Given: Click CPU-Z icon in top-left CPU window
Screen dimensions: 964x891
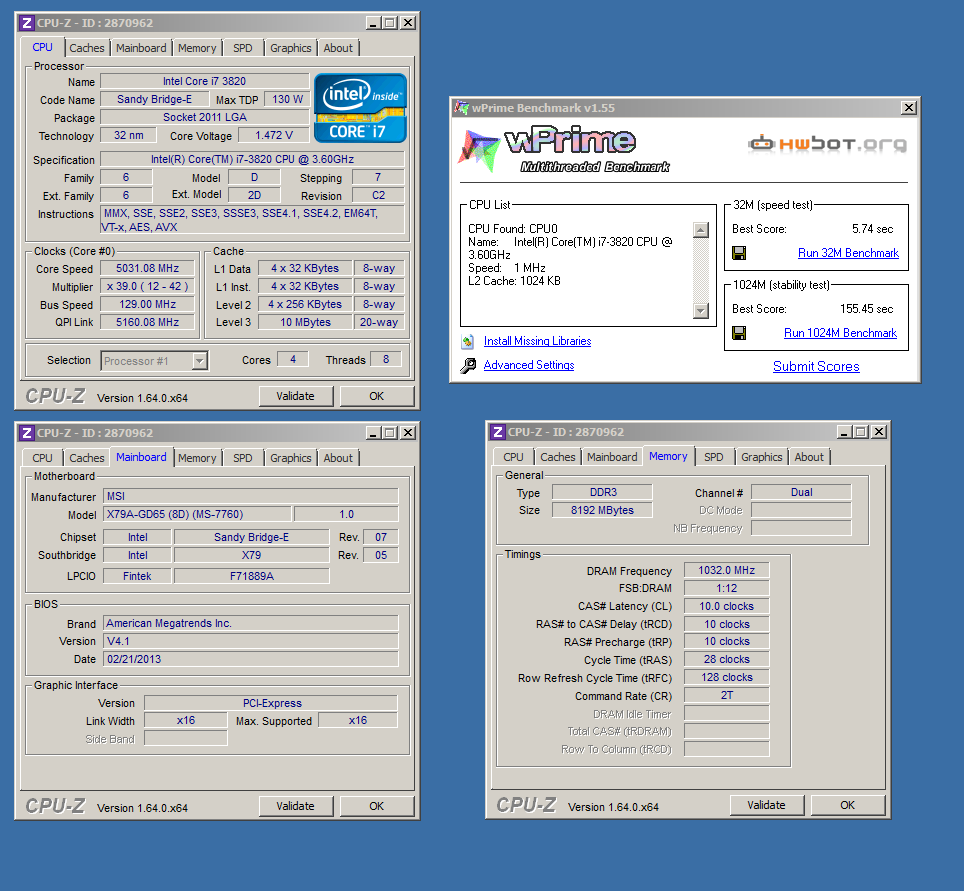Looking at the screenshot, I should 26,23.
